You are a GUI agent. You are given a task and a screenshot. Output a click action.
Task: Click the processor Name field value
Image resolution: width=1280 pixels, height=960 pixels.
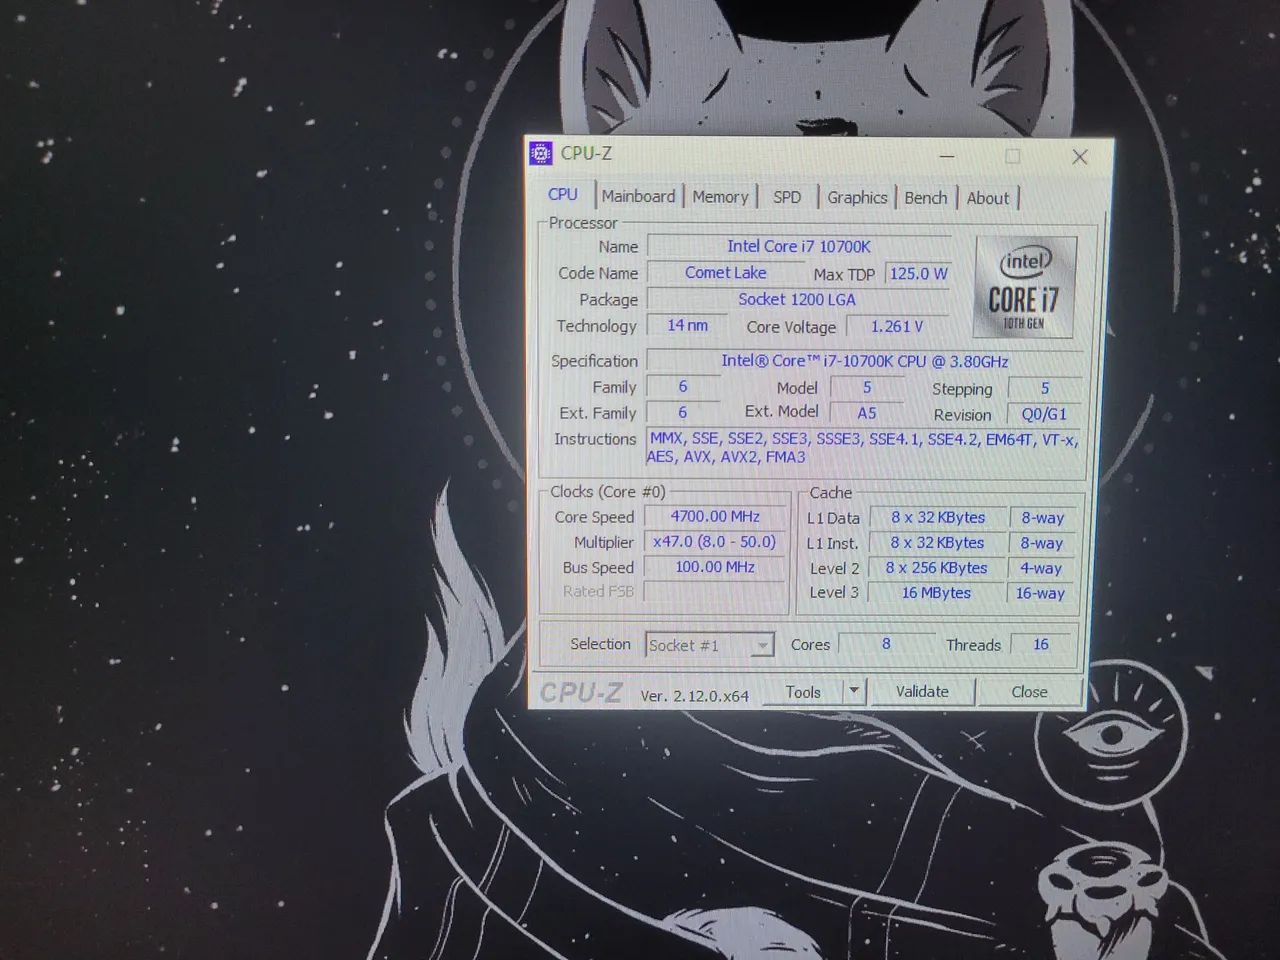coord(798,246)
